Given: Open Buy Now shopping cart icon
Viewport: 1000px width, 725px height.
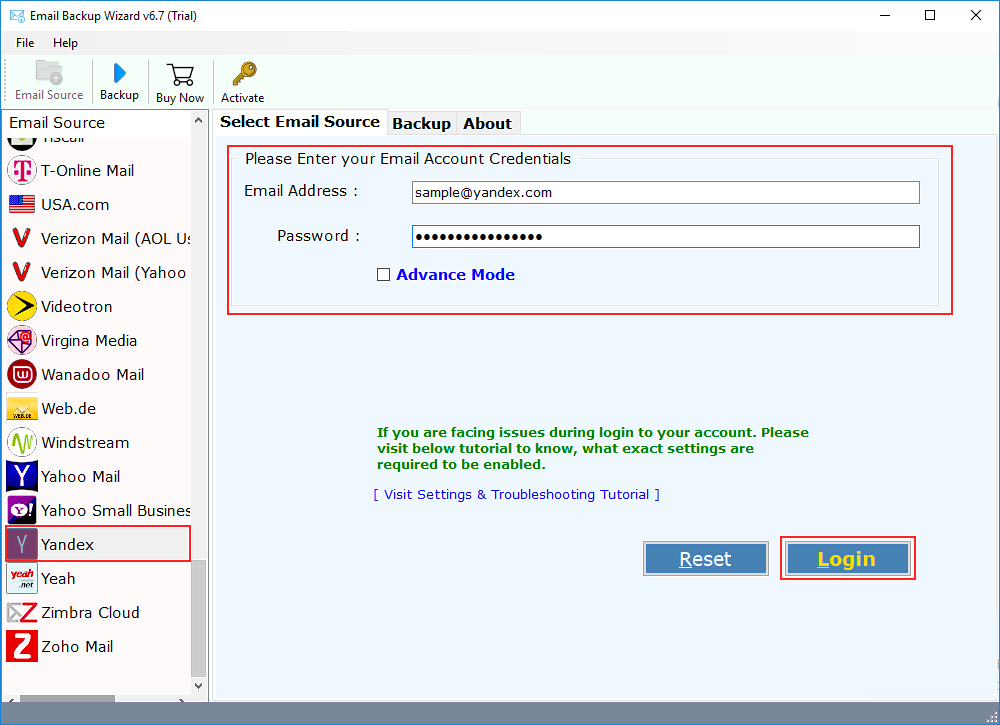Looking at the screenshot, I should [x=180, y=75].
